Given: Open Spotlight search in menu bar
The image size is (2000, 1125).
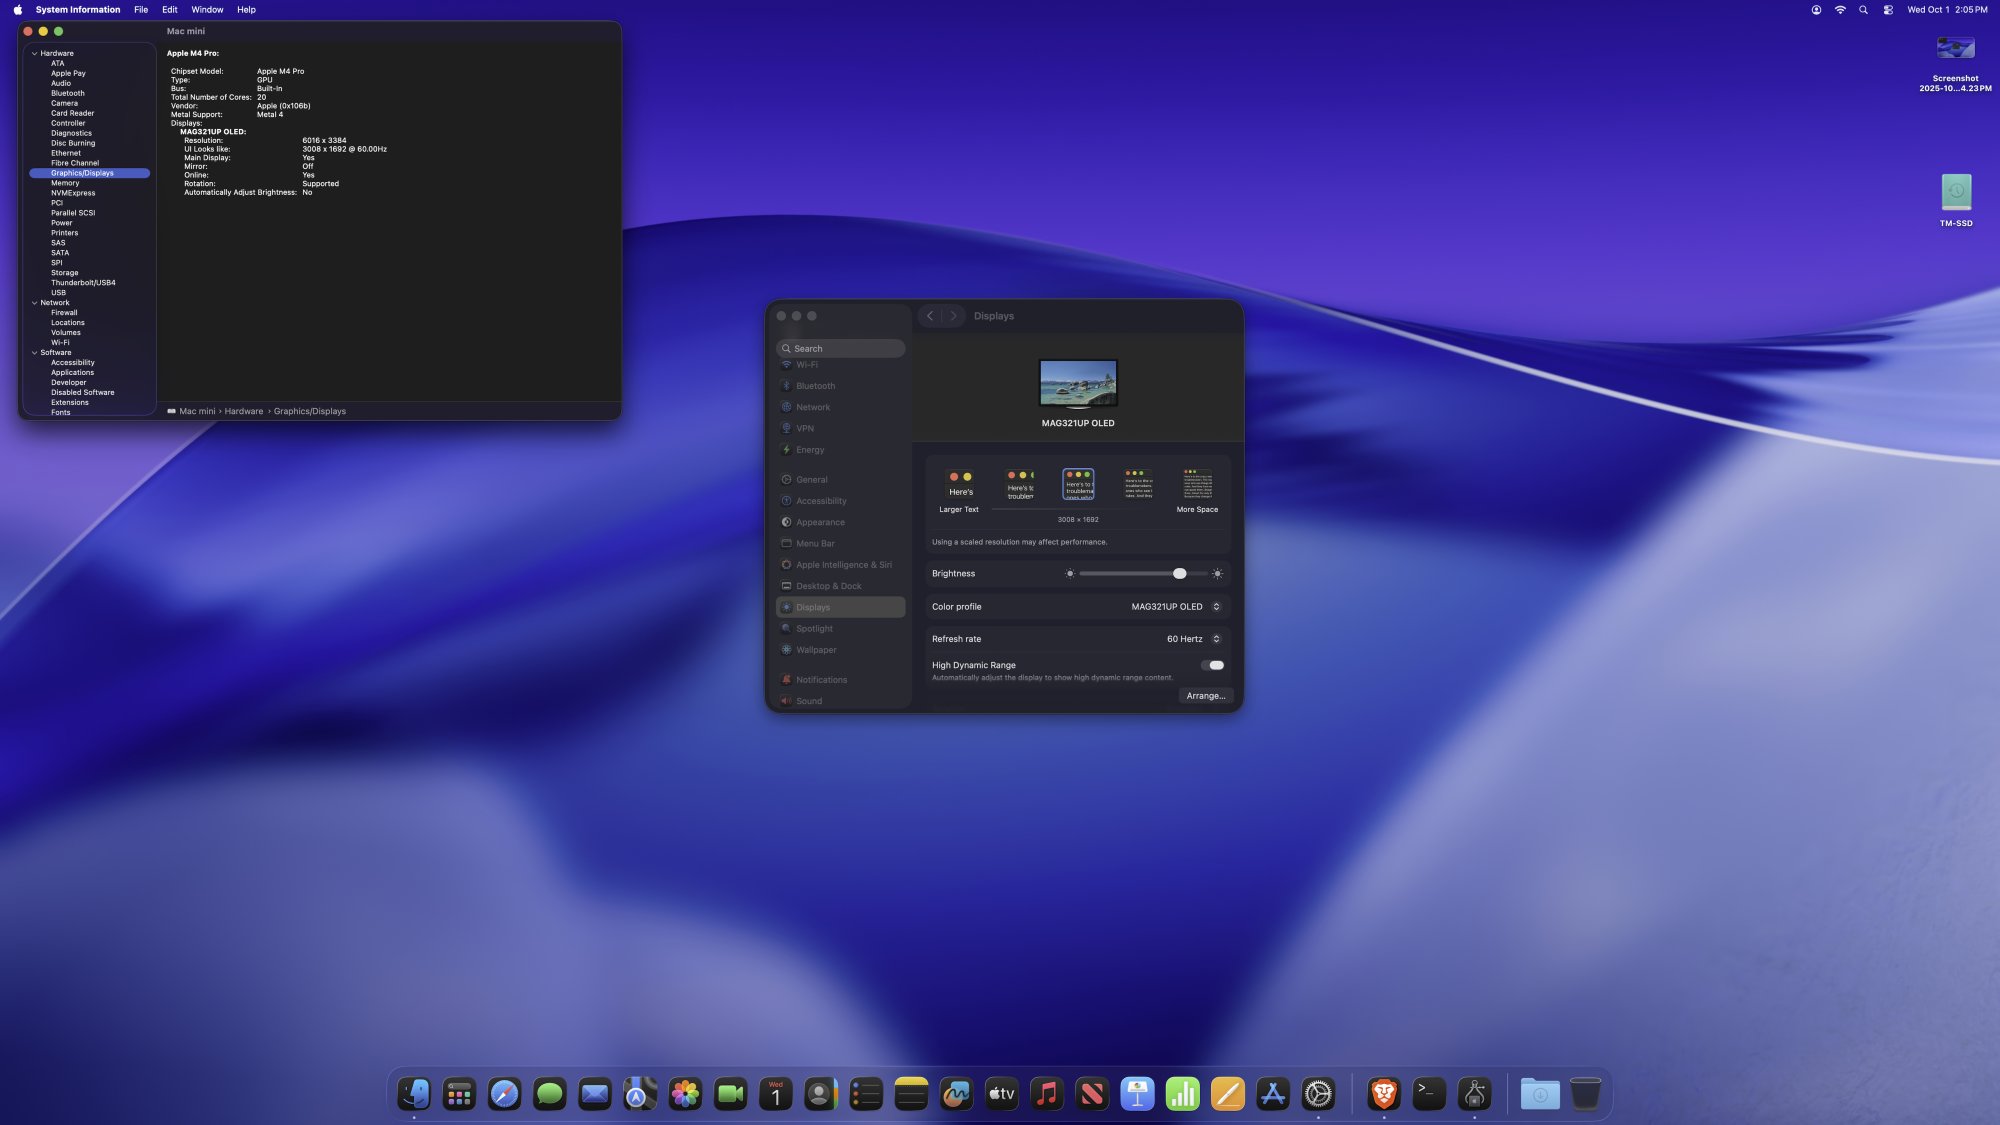Looking at the screenshot, I should (1863, 10).
